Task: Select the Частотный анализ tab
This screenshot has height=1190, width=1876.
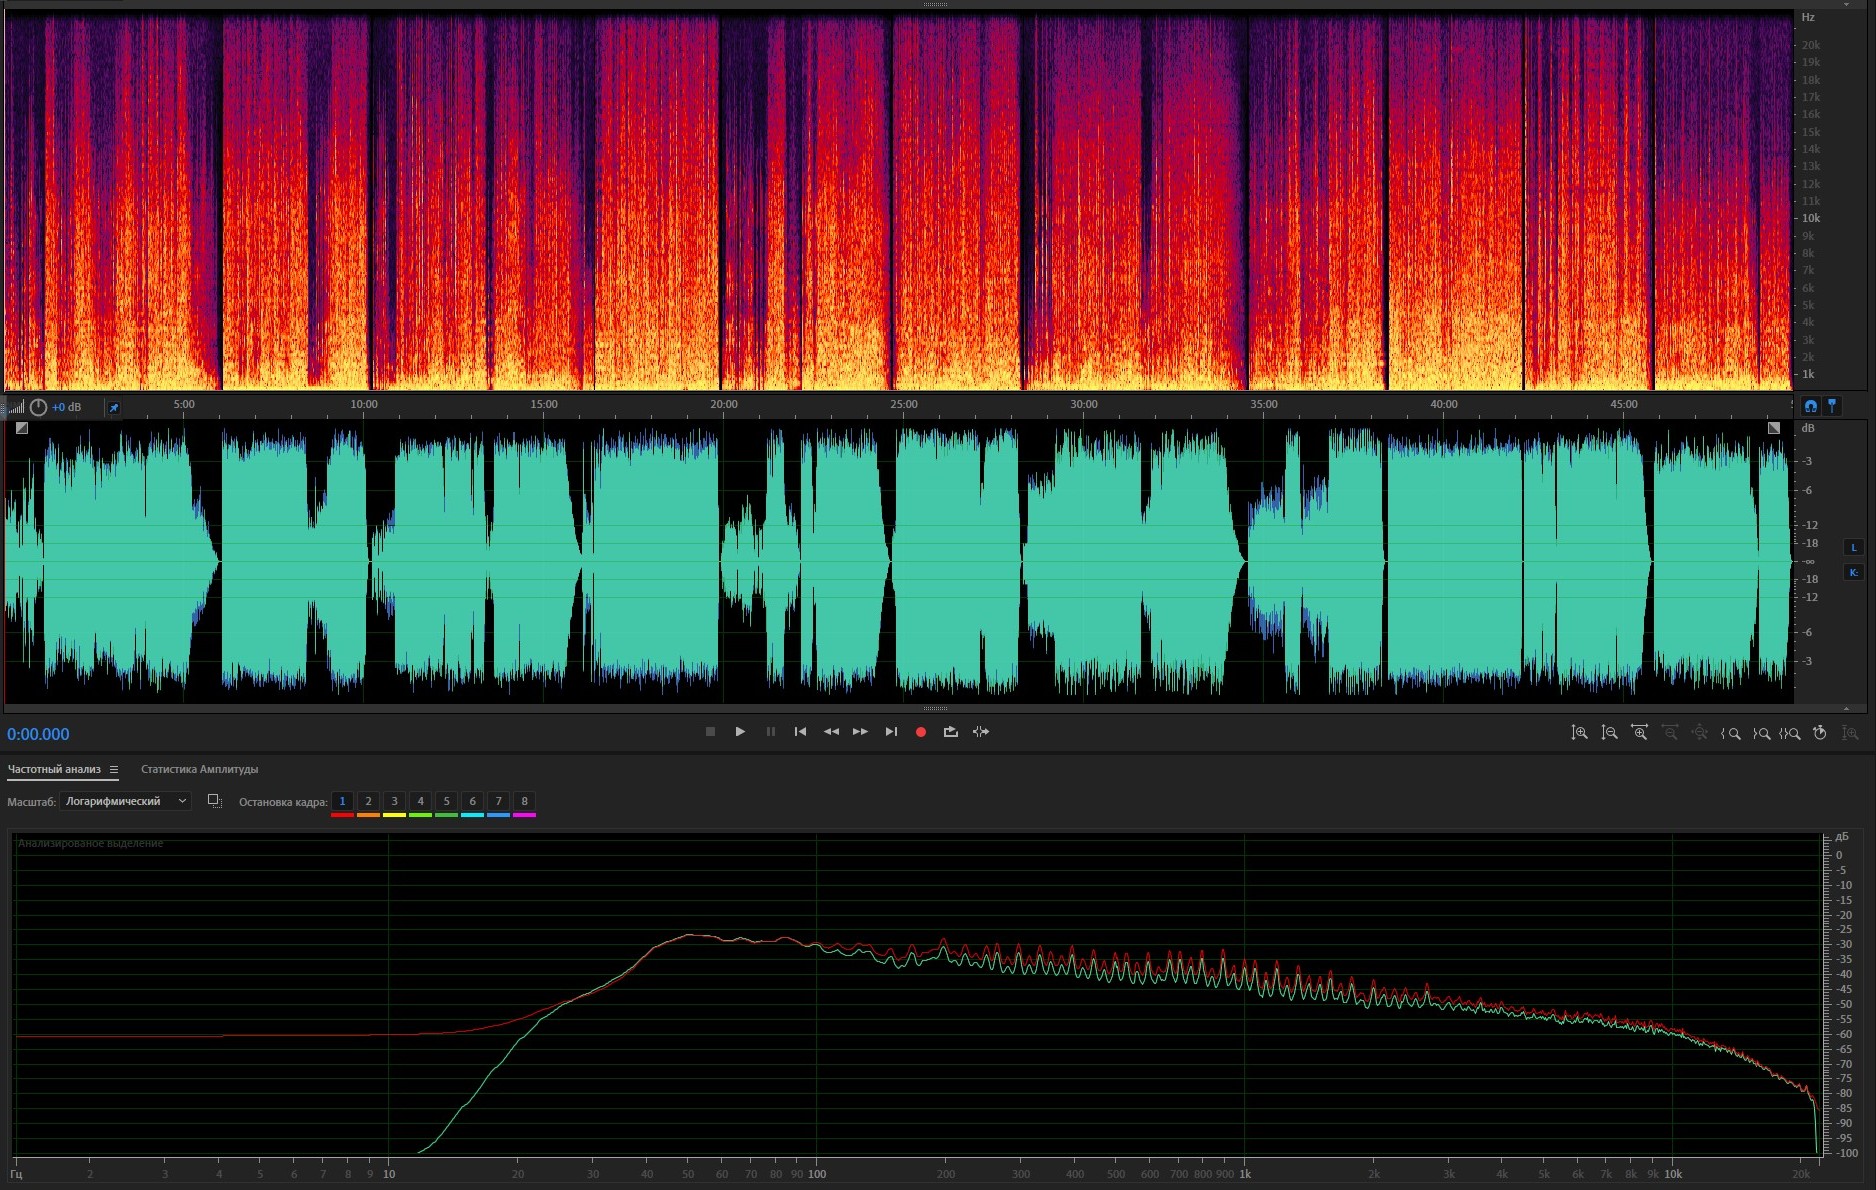Action: tap(54, 770)
